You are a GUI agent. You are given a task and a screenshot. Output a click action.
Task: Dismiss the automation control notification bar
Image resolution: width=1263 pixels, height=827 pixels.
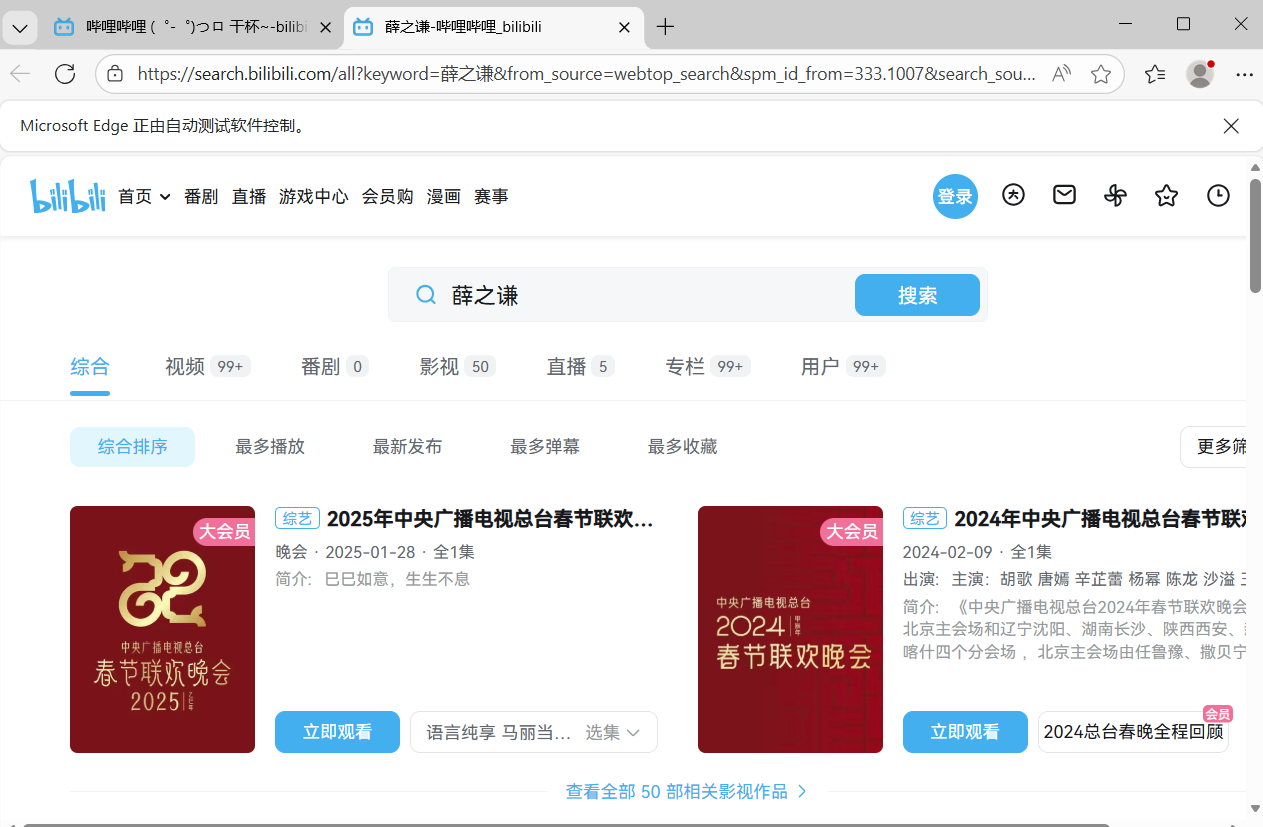(1231, 126)
